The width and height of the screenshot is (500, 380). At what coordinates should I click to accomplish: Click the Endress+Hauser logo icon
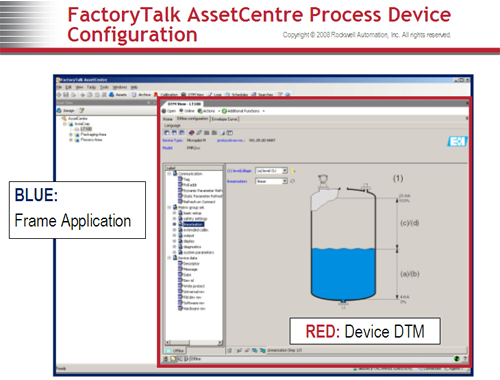click(457, 141)
